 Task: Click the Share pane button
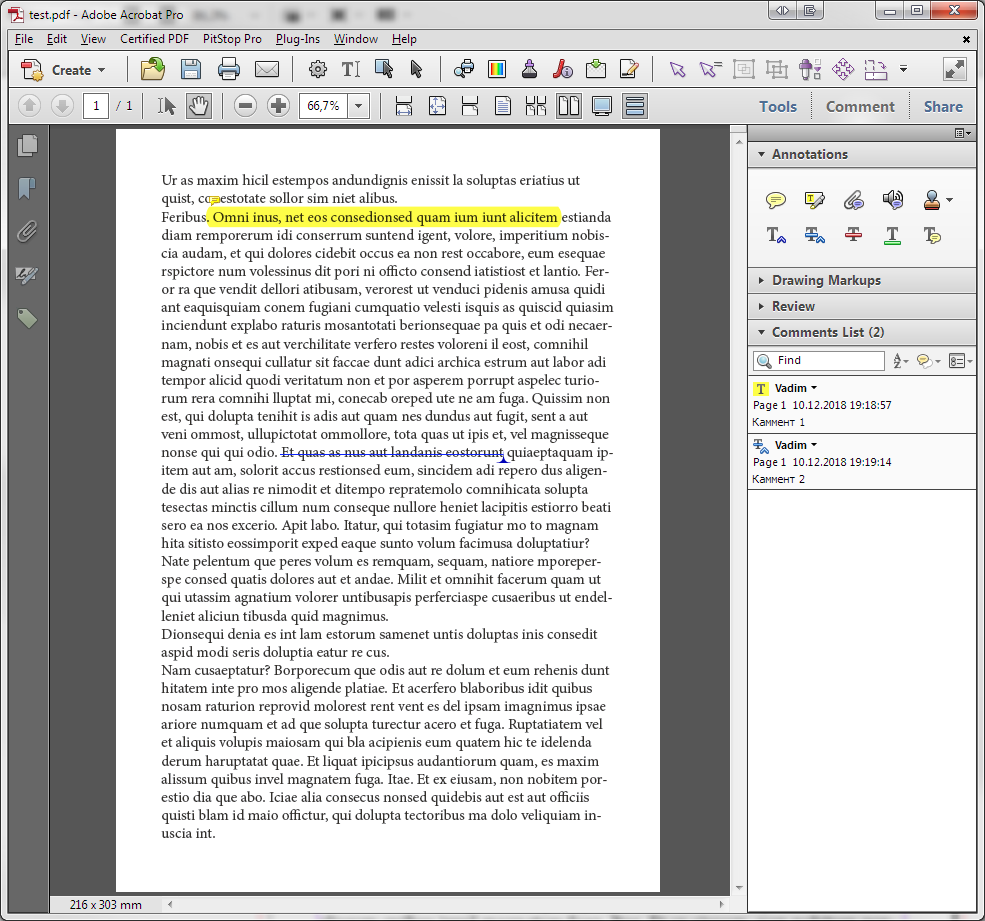[943, 106]
